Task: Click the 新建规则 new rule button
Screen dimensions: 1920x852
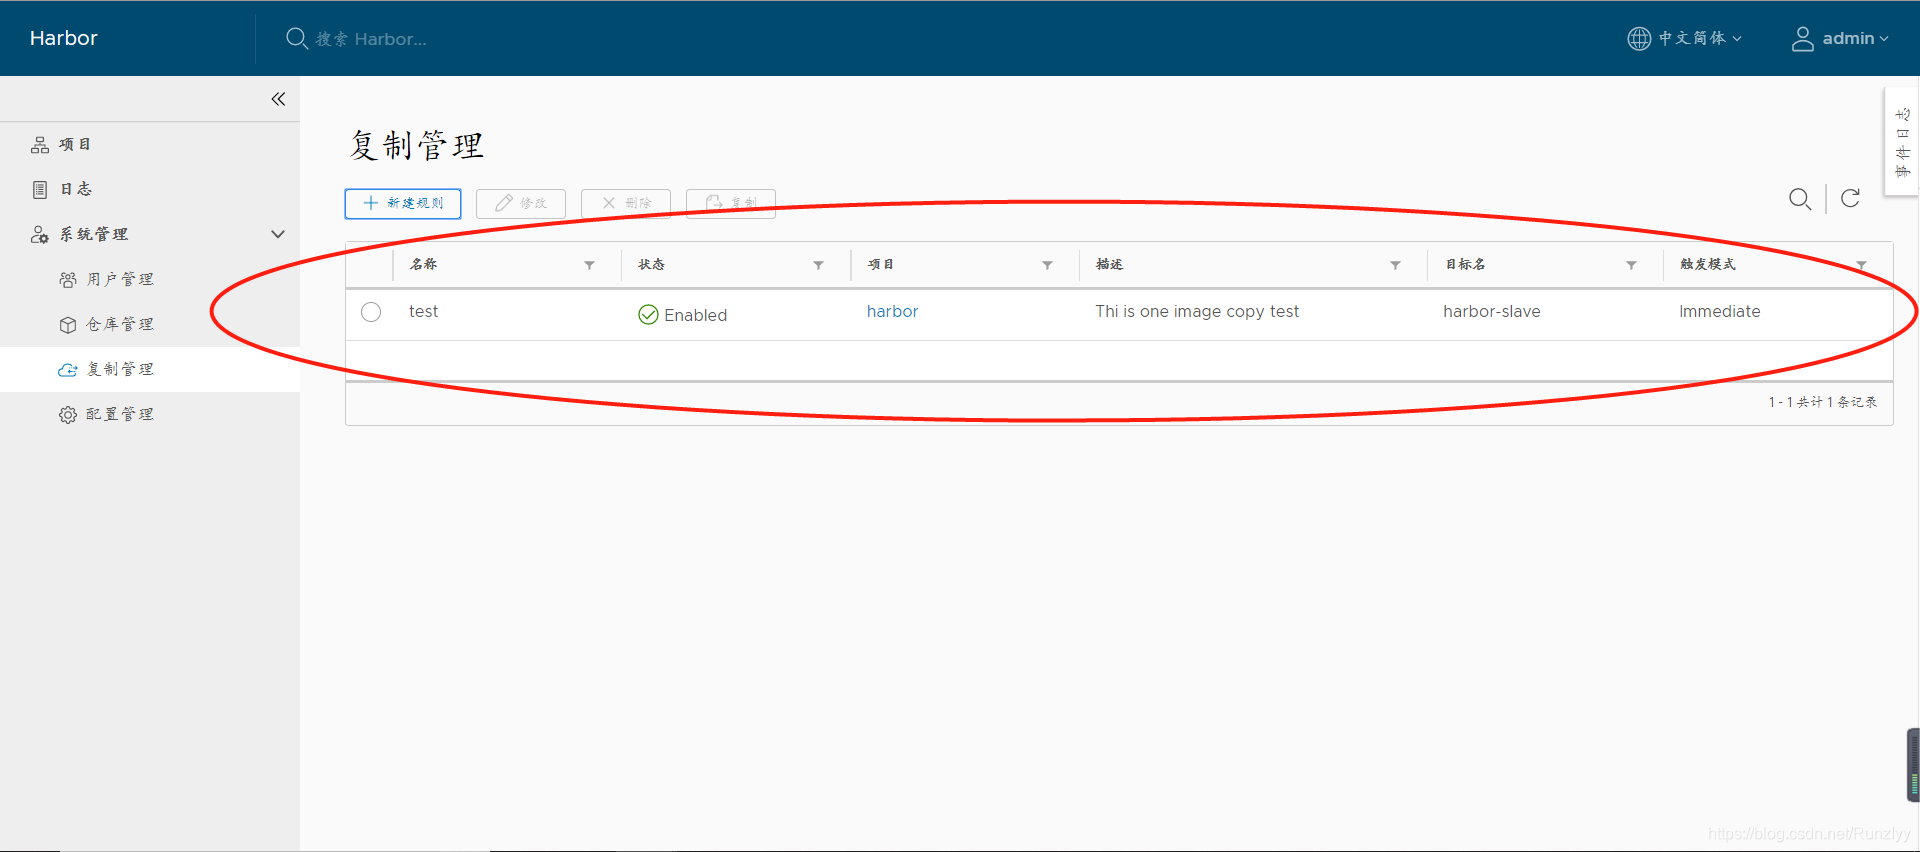Action: click(403, 203)
